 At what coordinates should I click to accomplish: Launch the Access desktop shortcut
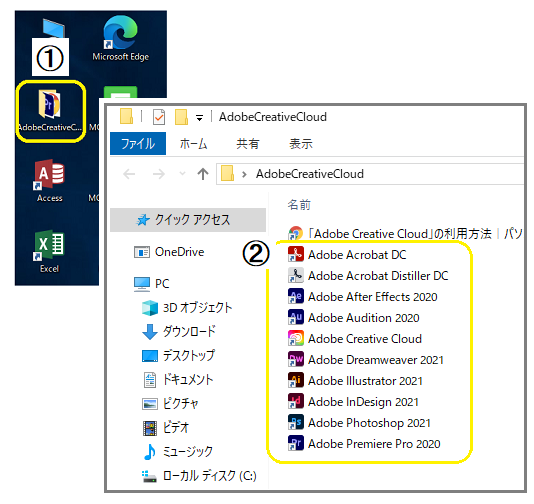[x=50, y=181]
